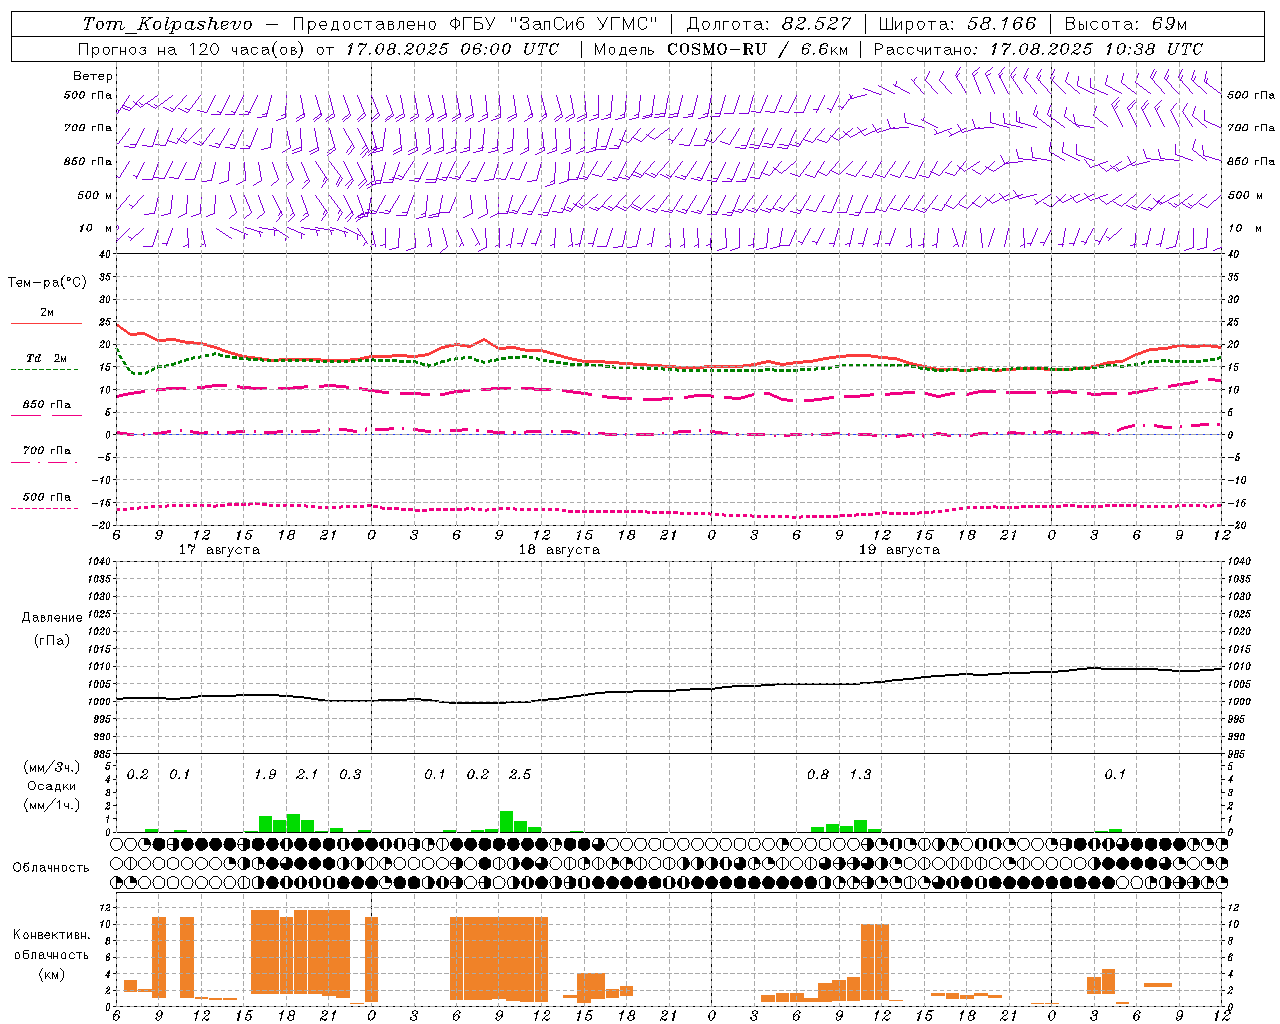Select the 0.8 precipitation total
Viewport: 1280px width, 1024px height.
pos(818,774)
